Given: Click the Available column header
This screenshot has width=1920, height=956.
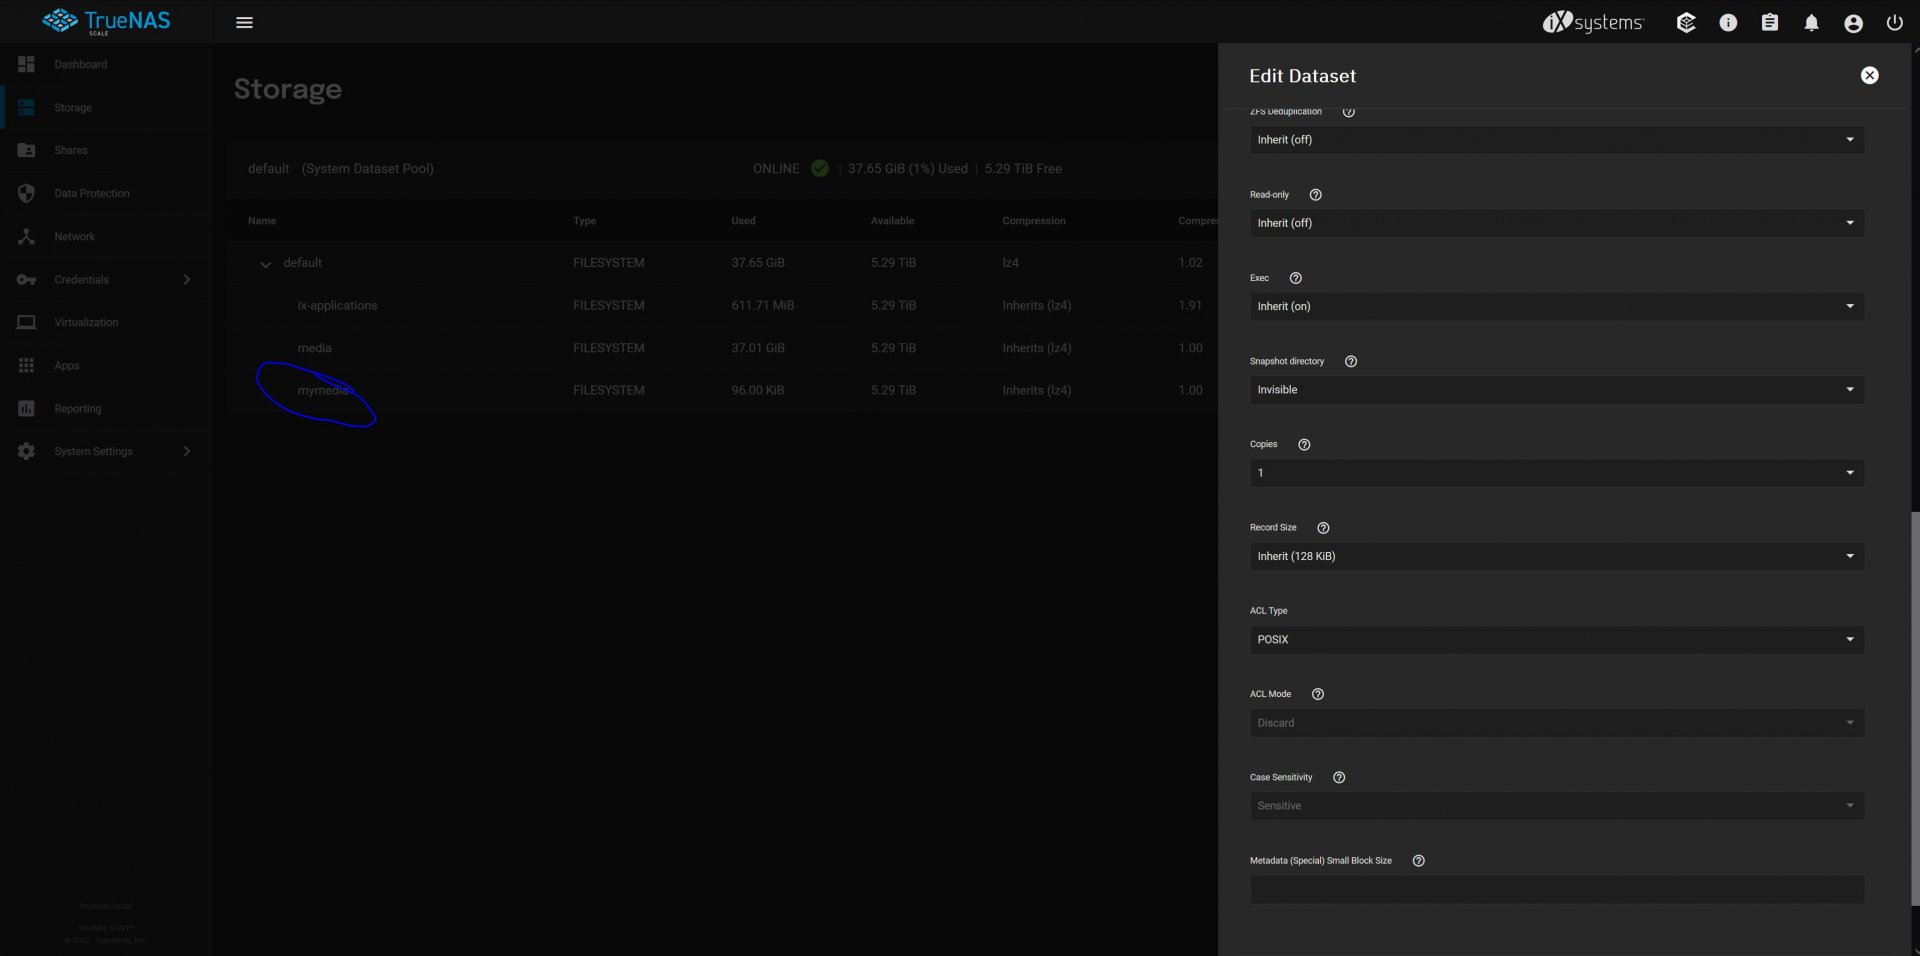Looking at the screenshot, I should pyautogui.click(x=892, y=221).
